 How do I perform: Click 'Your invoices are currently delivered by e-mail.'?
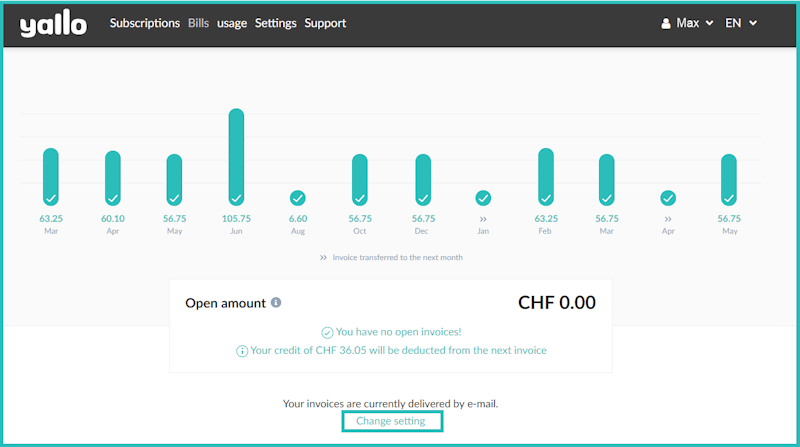[x=390, y=404]
